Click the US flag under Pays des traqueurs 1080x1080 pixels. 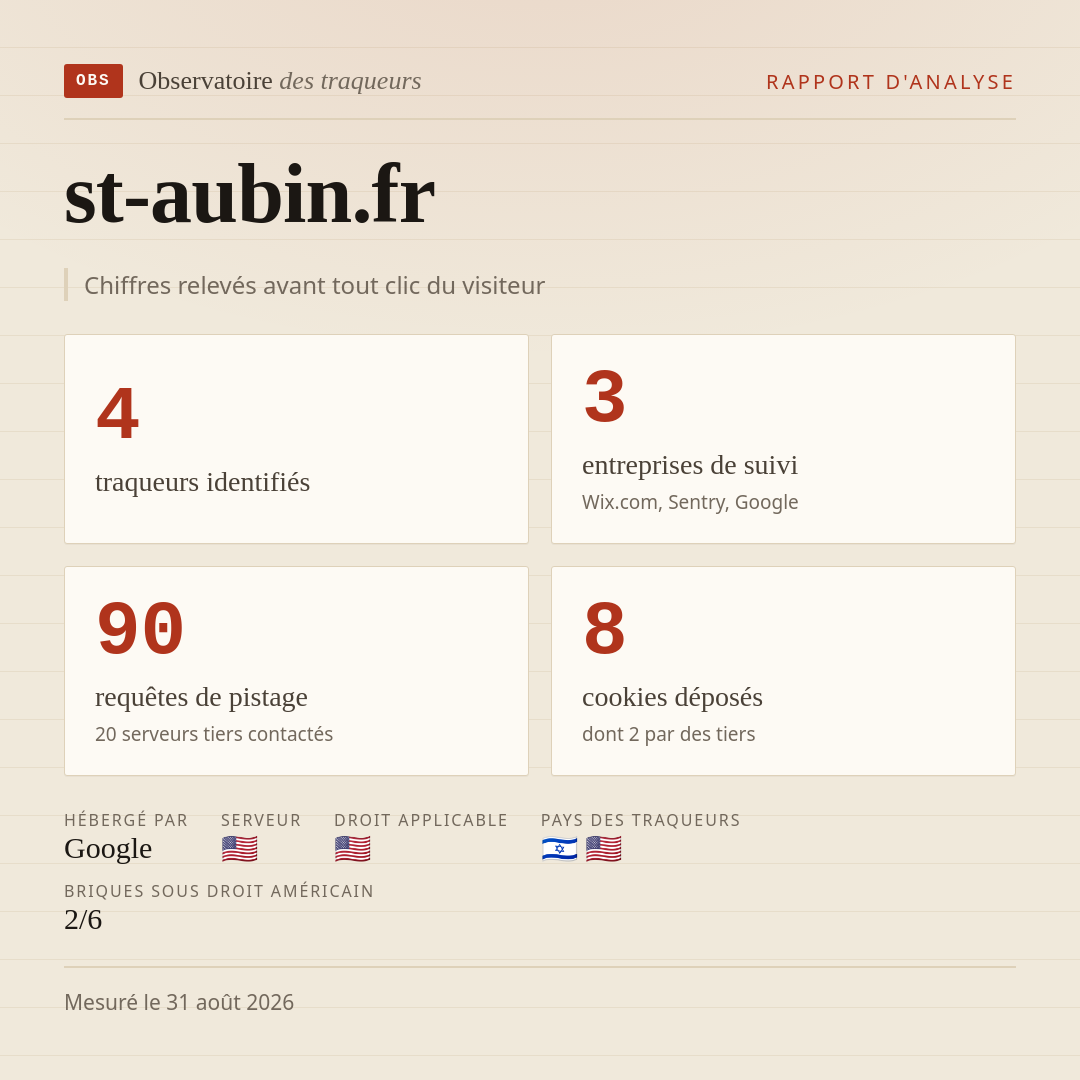(604, 849)
